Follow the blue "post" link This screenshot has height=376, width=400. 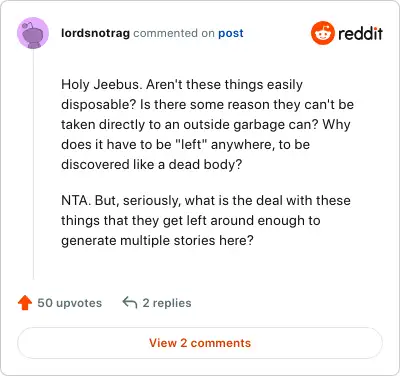click(x=231, y=33)
